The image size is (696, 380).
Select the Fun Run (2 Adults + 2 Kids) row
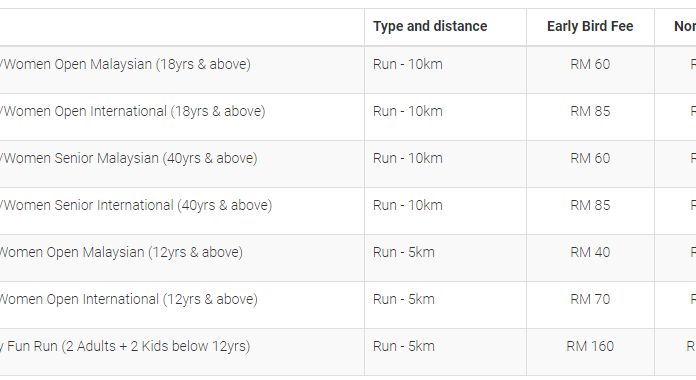point(348,352)
